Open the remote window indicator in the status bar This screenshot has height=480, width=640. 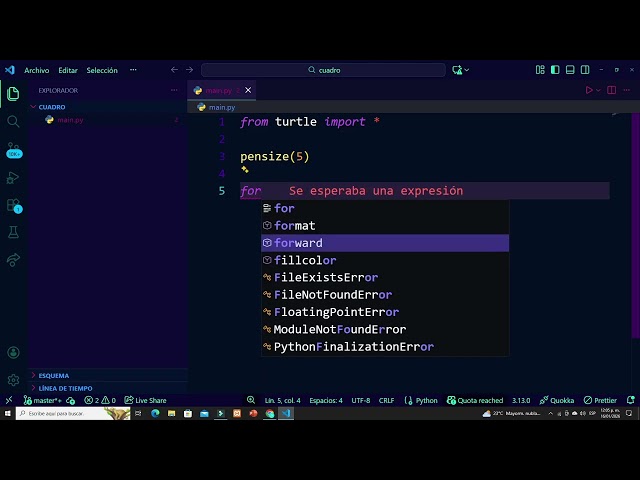pyautogui.click(x=9, y=400)
